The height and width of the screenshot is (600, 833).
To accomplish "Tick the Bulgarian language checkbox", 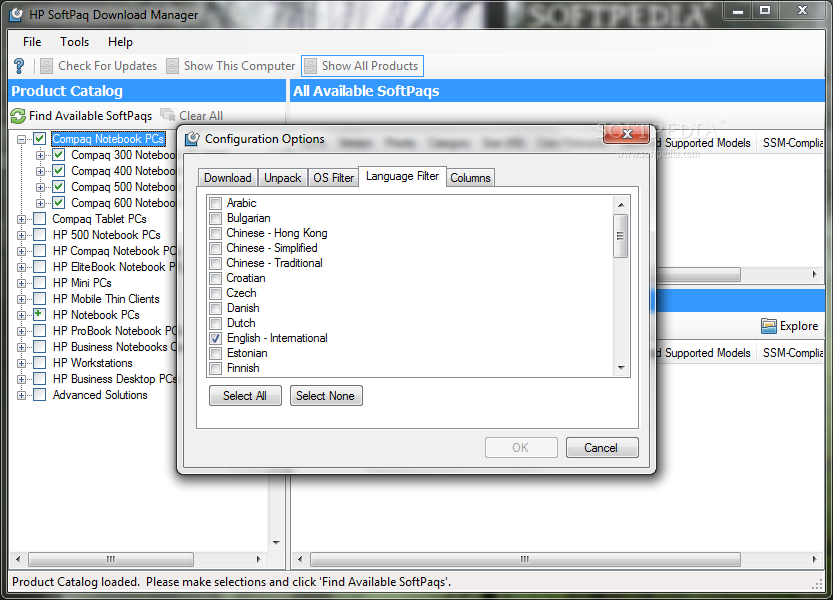I will pyautogui.click(x=216, y=218).
